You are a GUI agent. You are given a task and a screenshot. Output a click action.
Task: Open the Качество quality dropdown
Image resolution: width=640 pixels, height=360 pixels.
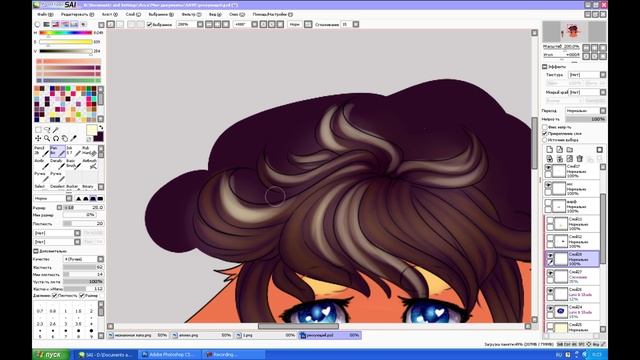tap(83, 259)
